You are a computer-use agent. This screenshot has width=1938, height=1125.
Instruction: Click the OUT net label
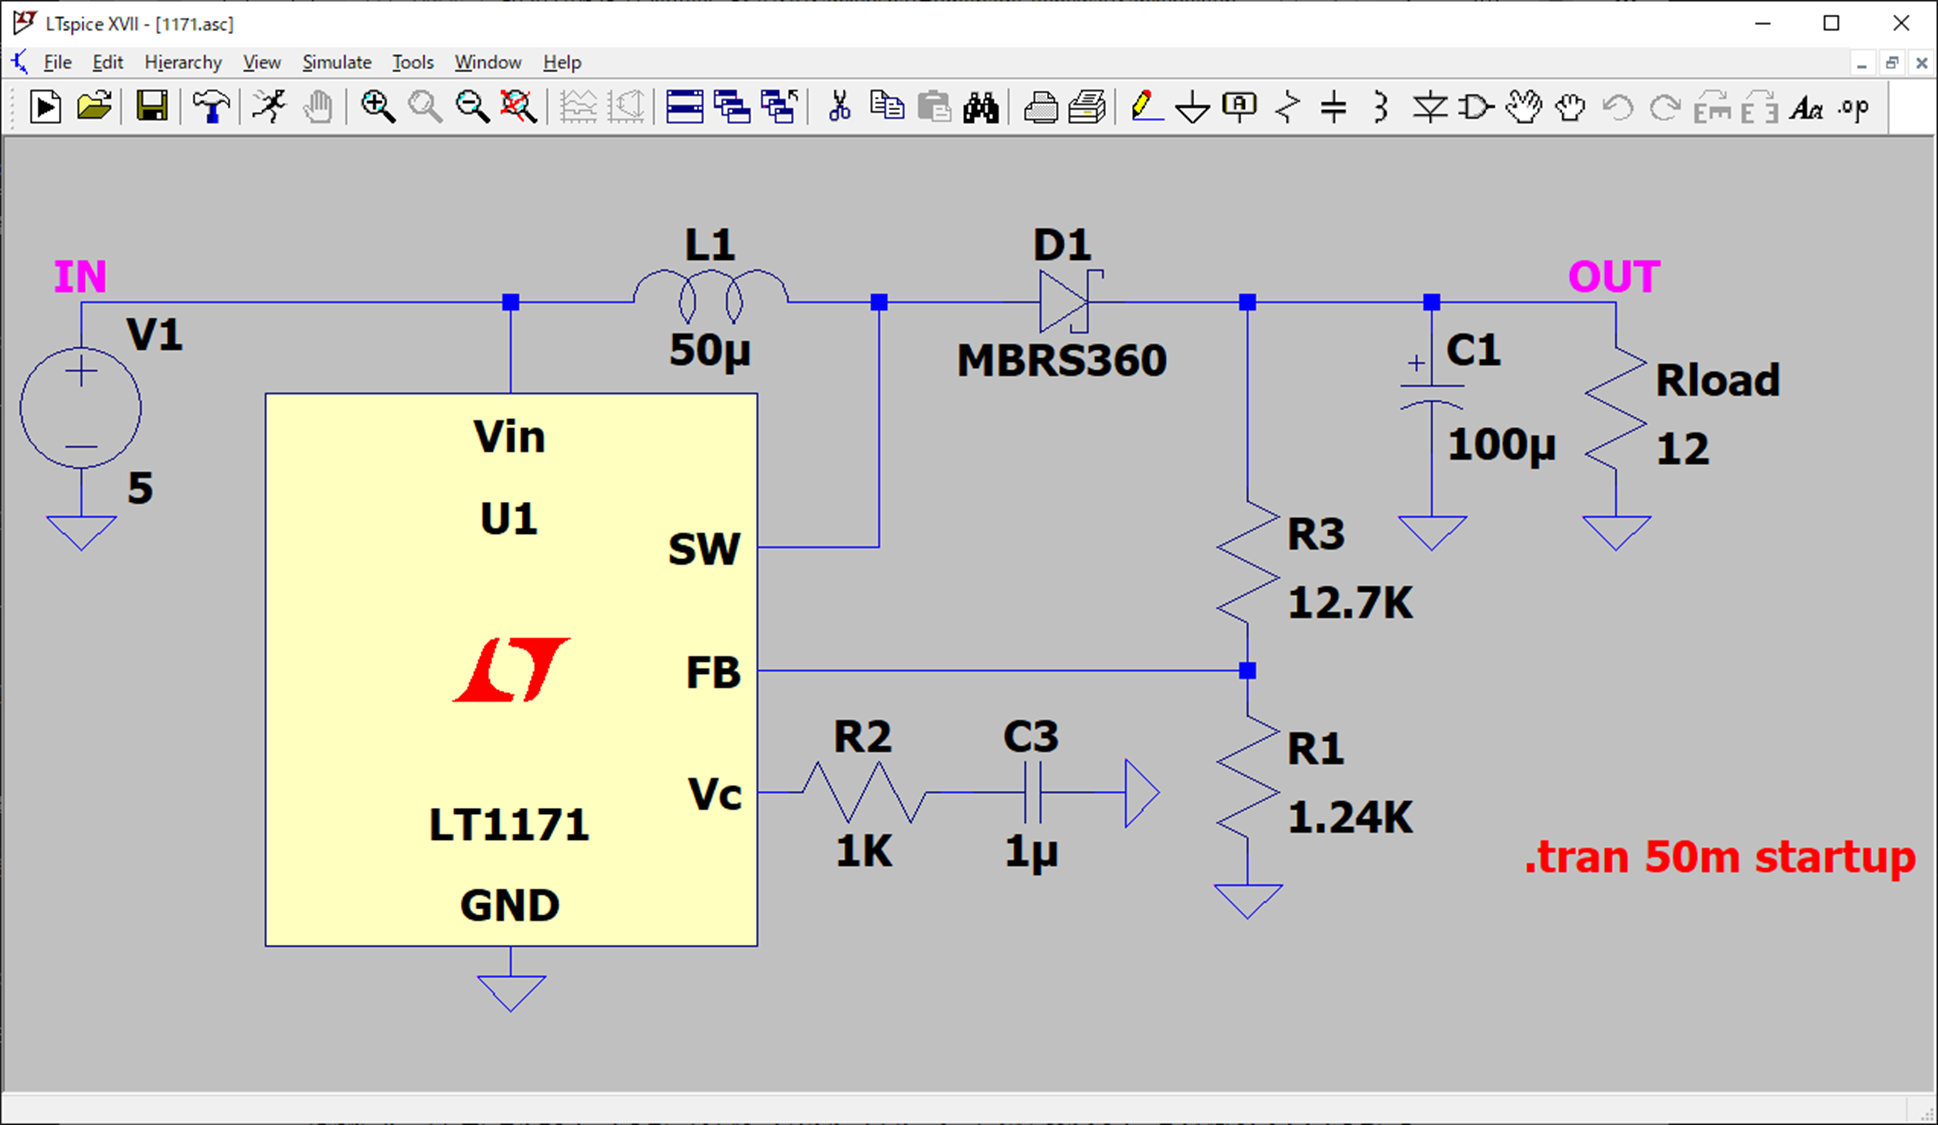[x=1613, y=276]
